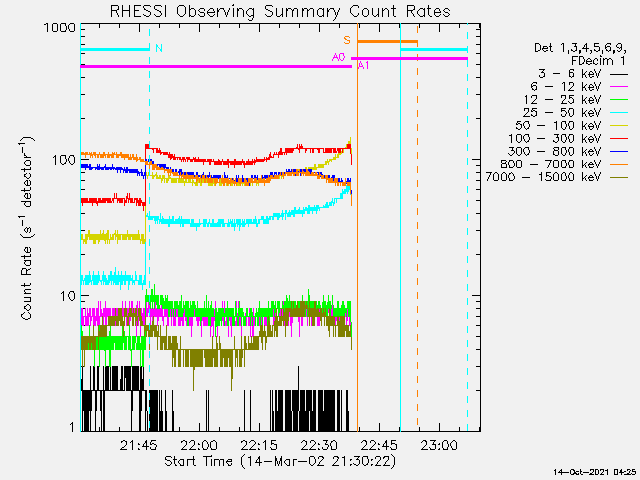The width and height of the screenshot is (640, 480).
Task: Click the '7000 - 15000 keV' legend label
Action: (543, 177)
